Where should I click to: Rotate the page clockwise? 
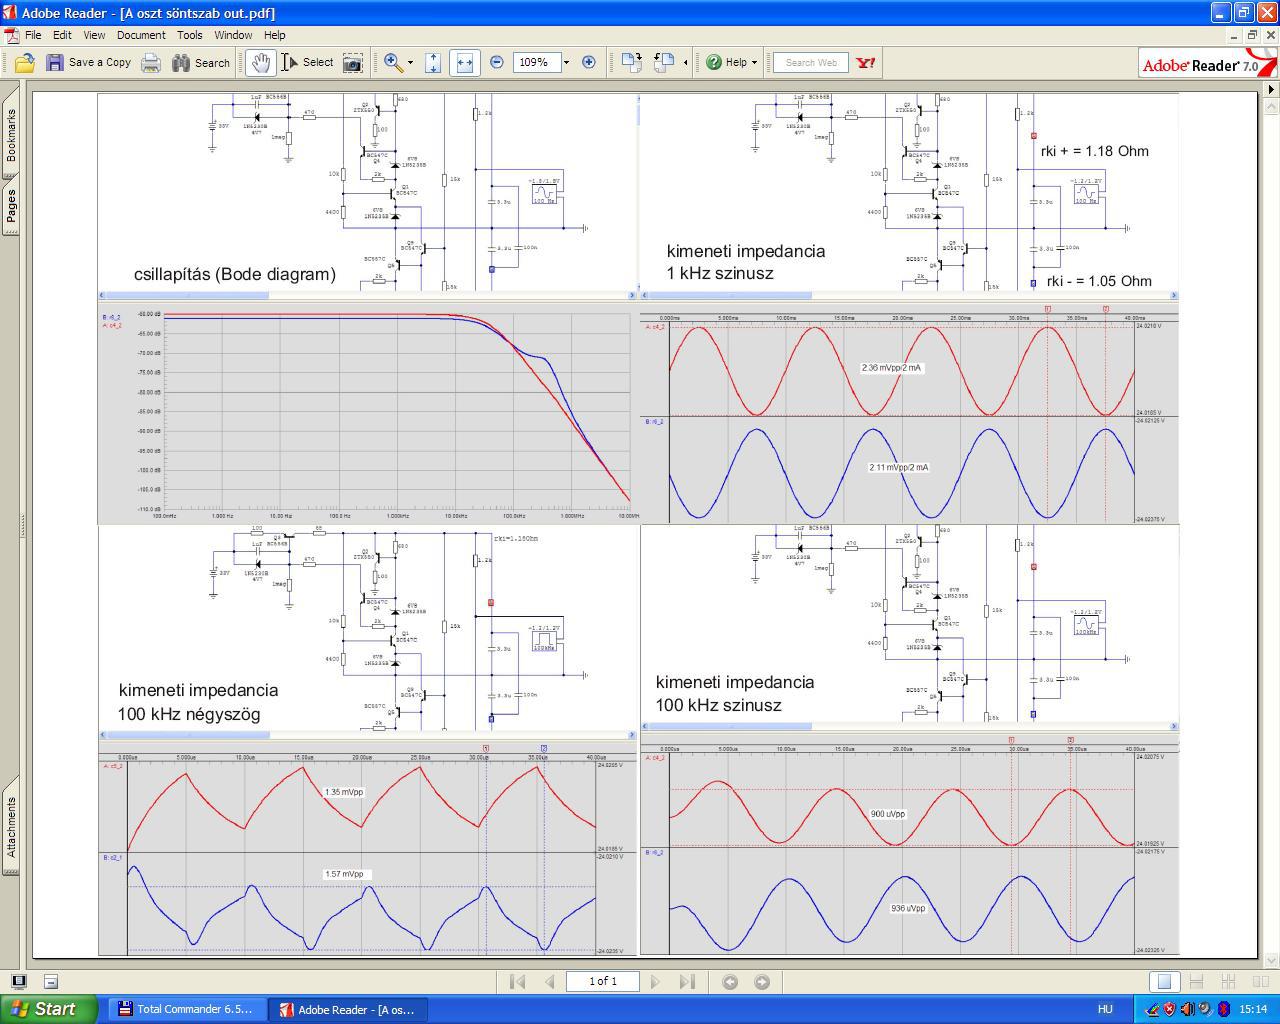coord(631,63)
